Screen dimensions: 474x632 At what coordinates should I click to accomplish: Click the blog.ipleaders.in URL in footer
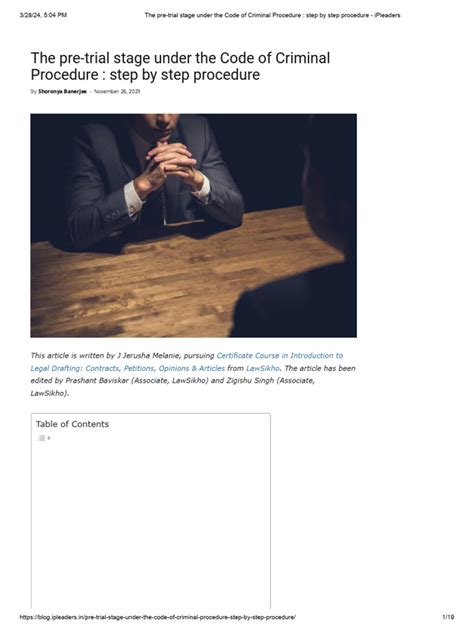coord(158,617)
